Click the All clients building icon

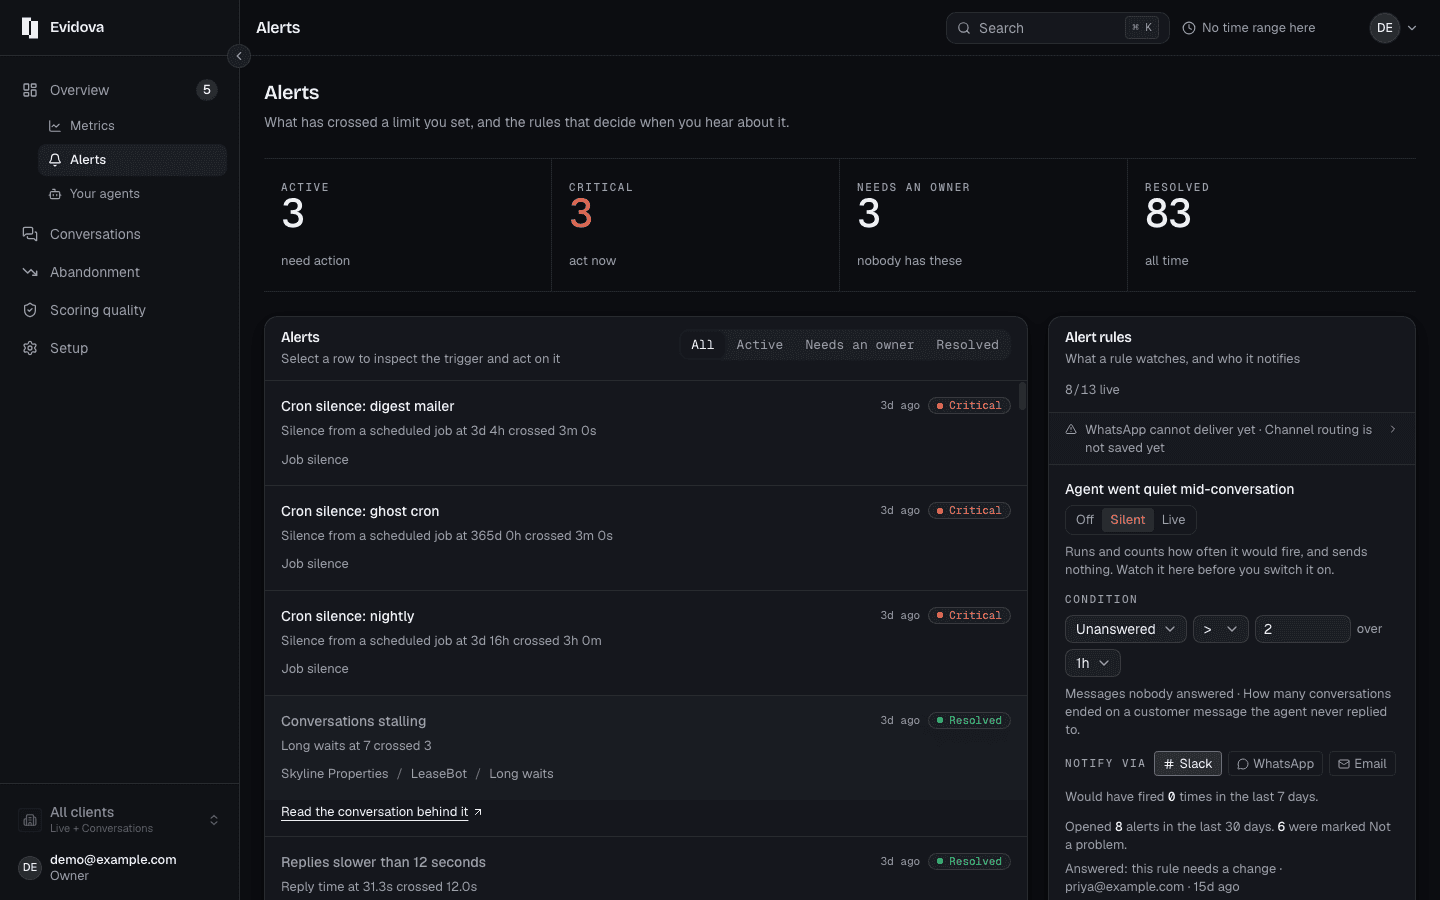click(30, 820)
